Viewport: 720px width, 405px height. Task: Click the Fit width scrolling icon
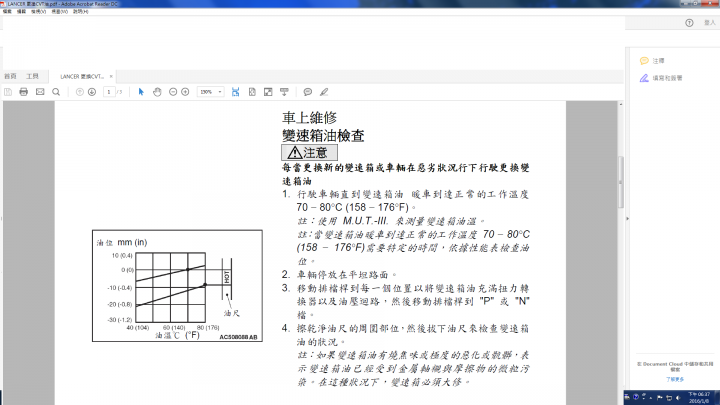tap(236, 92)
